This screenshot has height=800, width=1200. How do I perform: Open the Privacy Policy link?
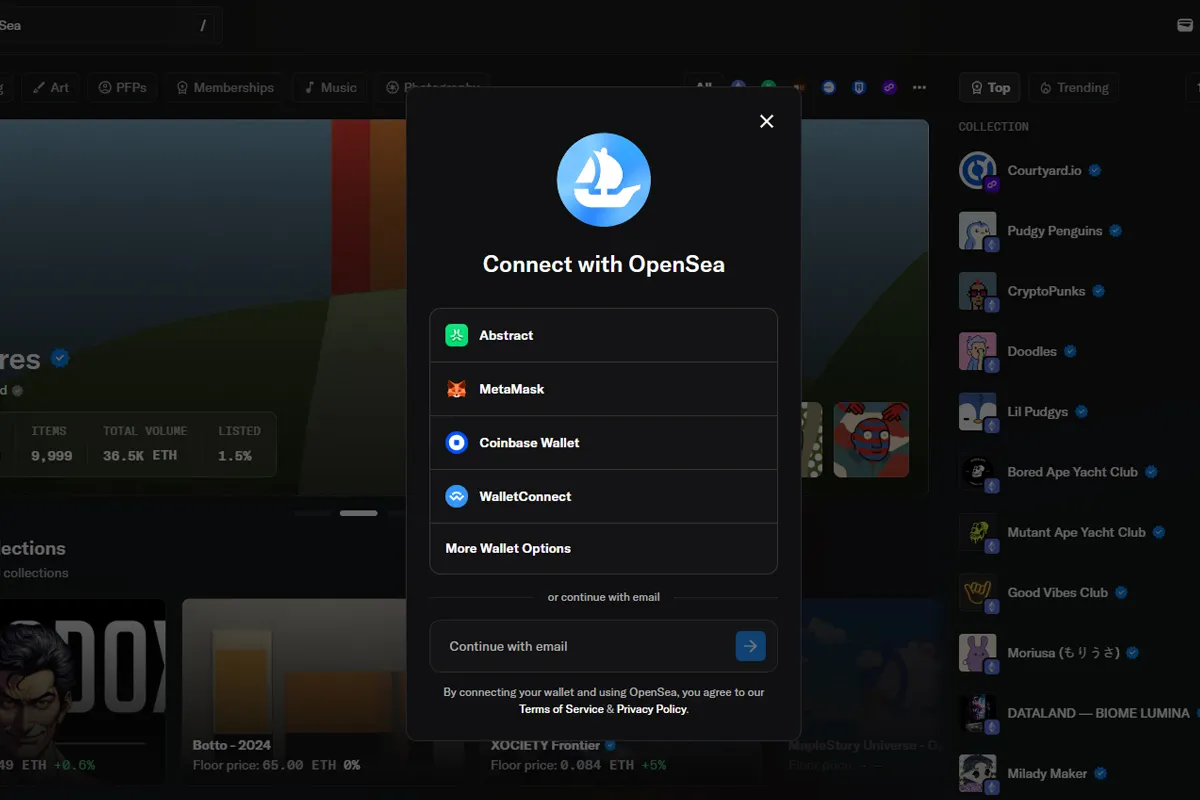652,709
